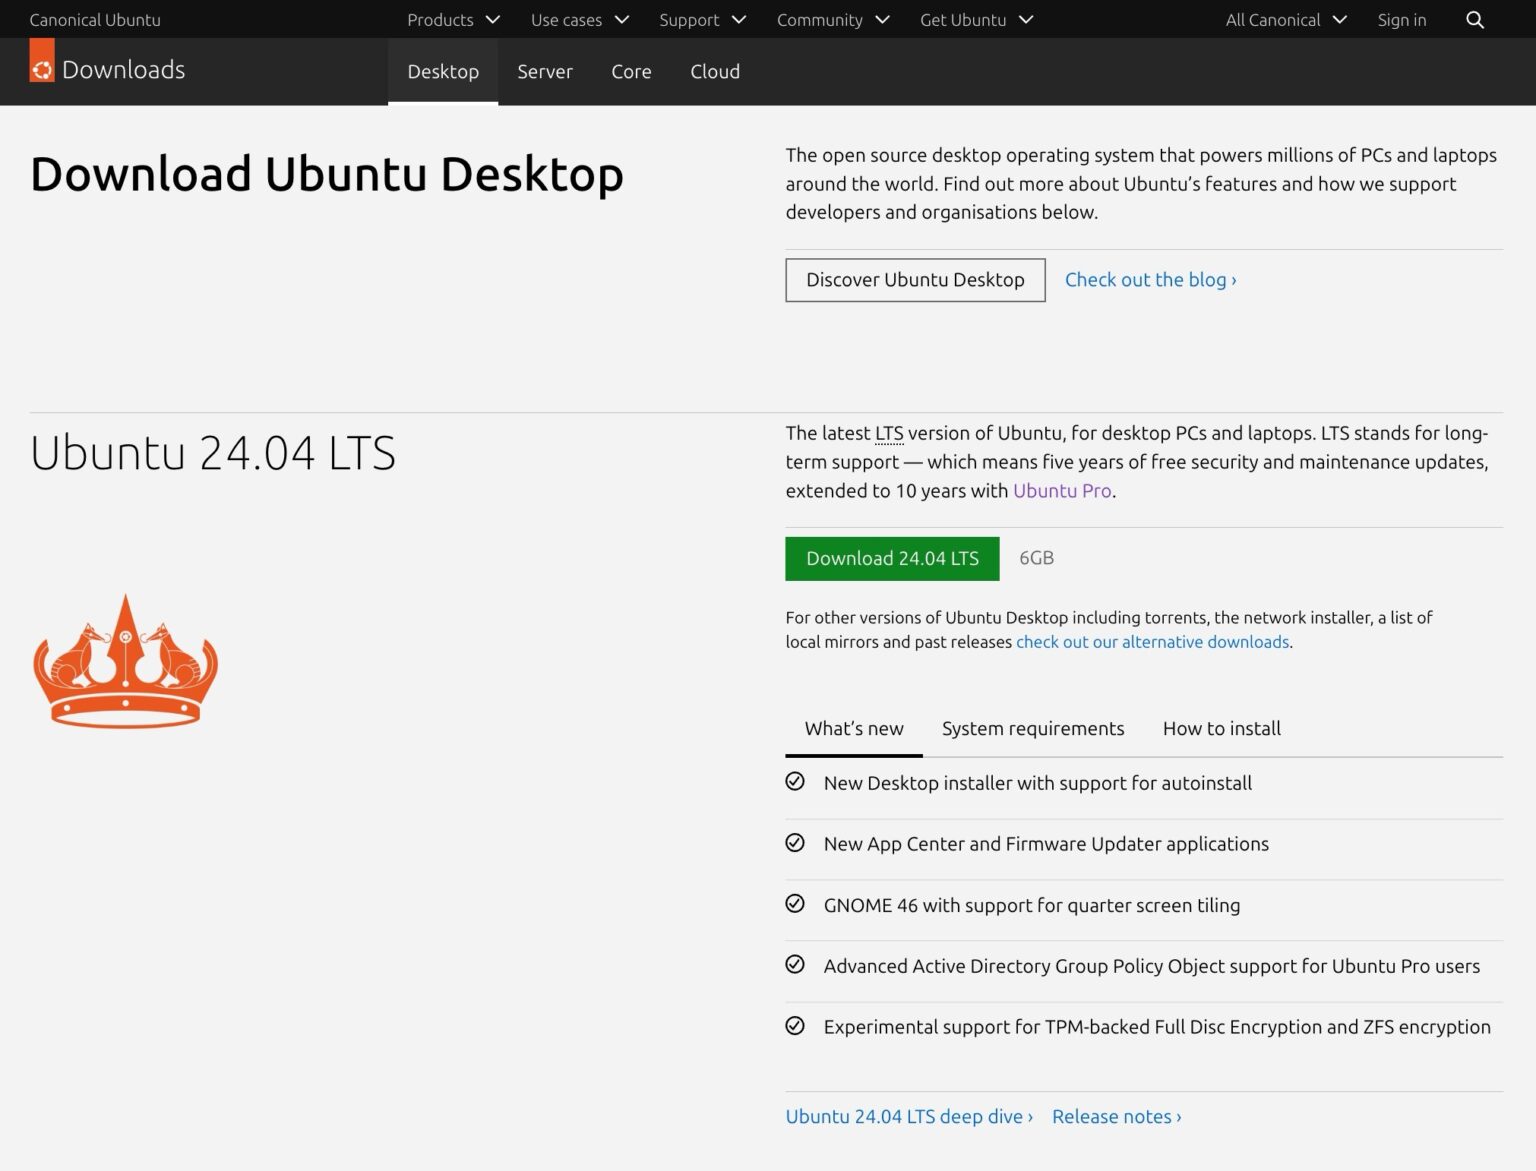Viewport: 1536px width, 1171px height.
Task: Click the checkmark beside Active Directory feature
Action: [x=795, y=965]
